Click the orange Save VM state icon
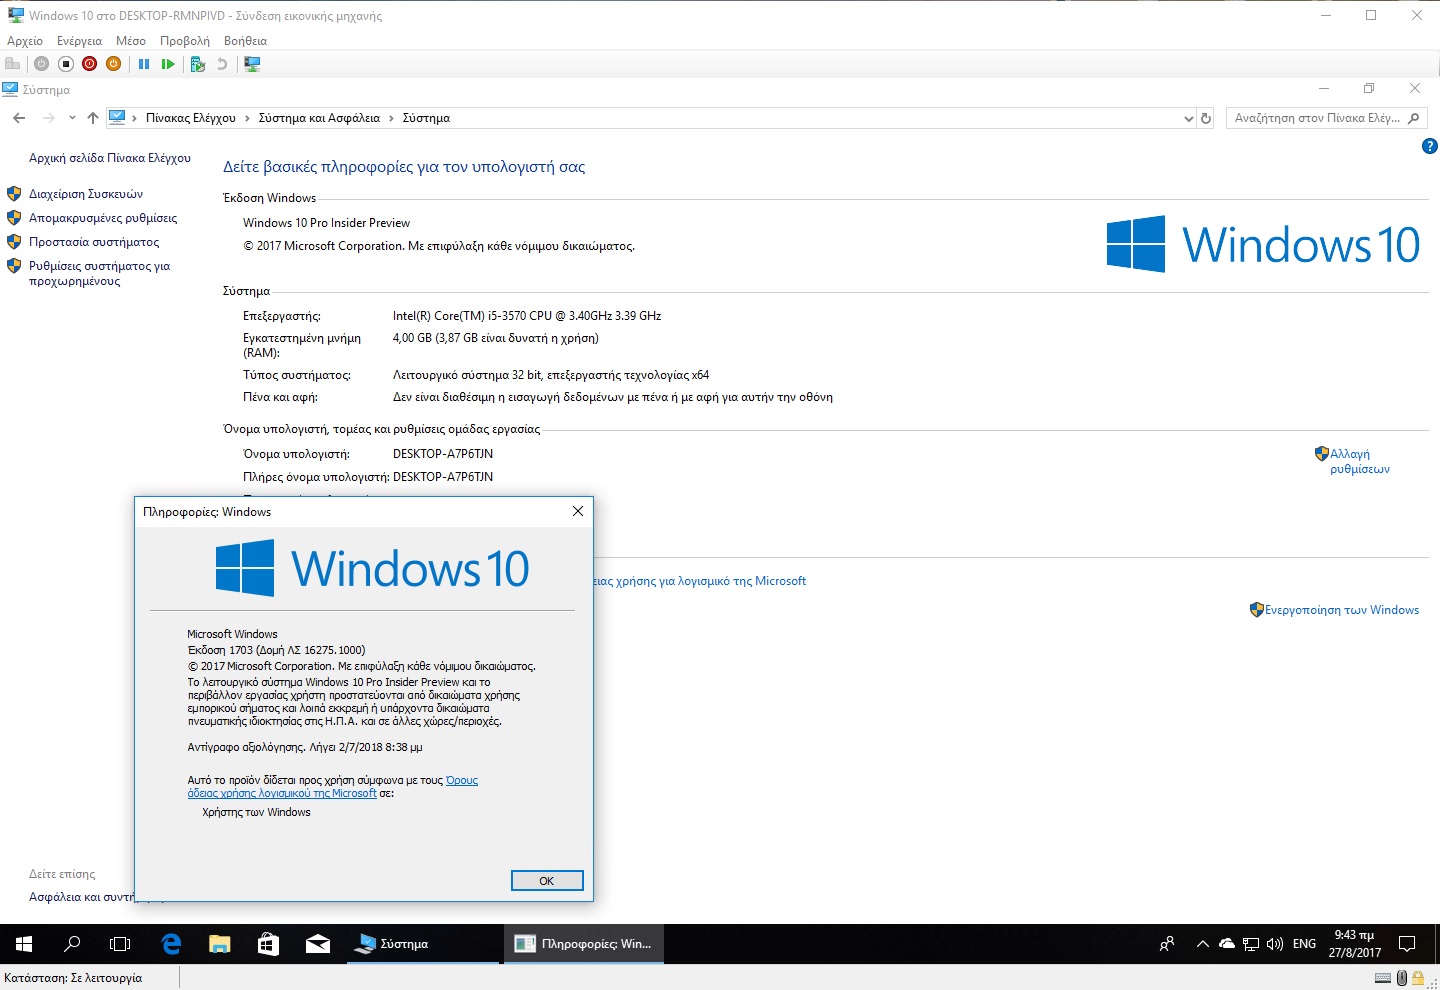The width and height of the screenshot is (1440, 990). pos(114,64)
